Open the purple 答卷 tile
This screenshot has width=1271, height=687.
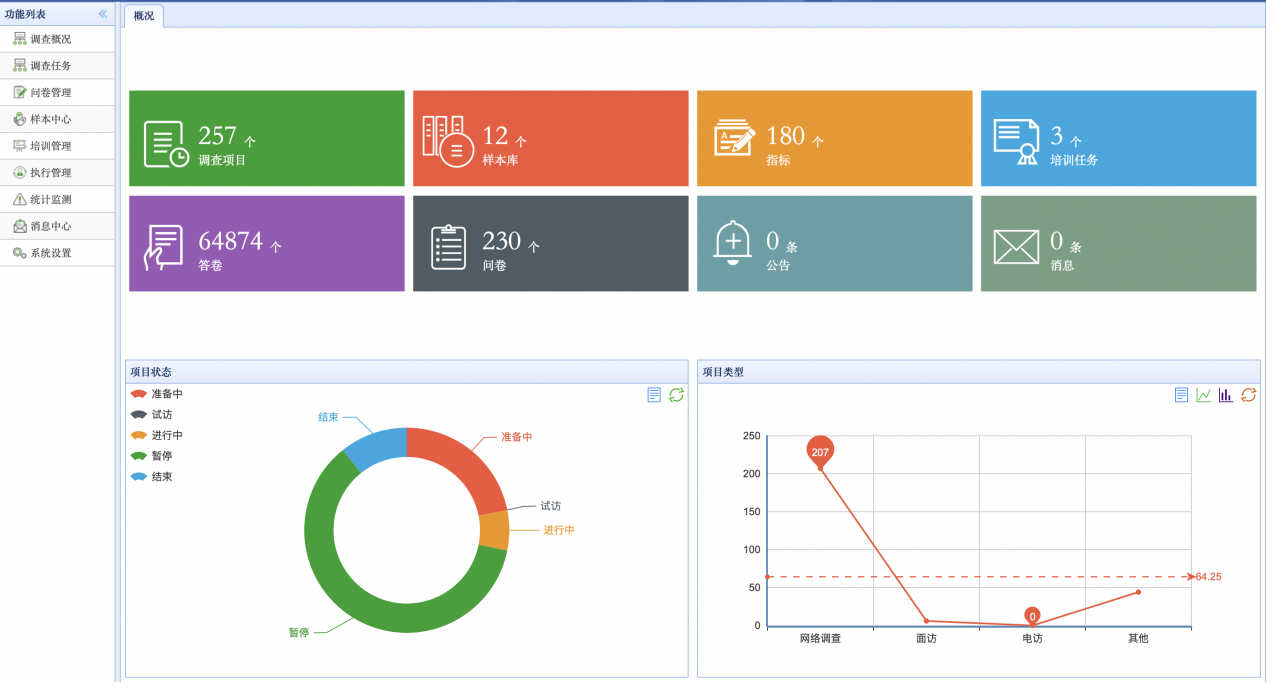click(266, 244)
